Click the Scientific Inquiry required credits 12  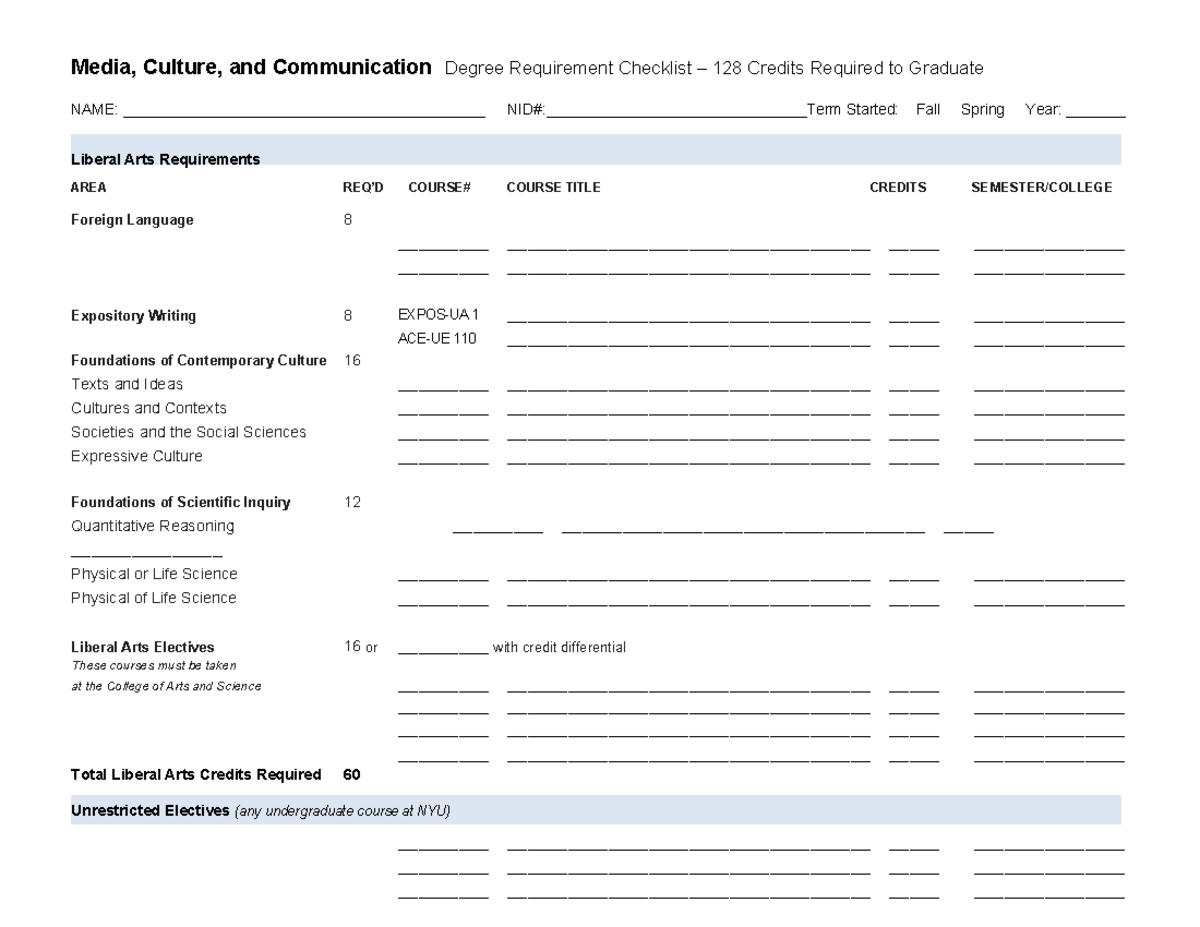(352, 502)
